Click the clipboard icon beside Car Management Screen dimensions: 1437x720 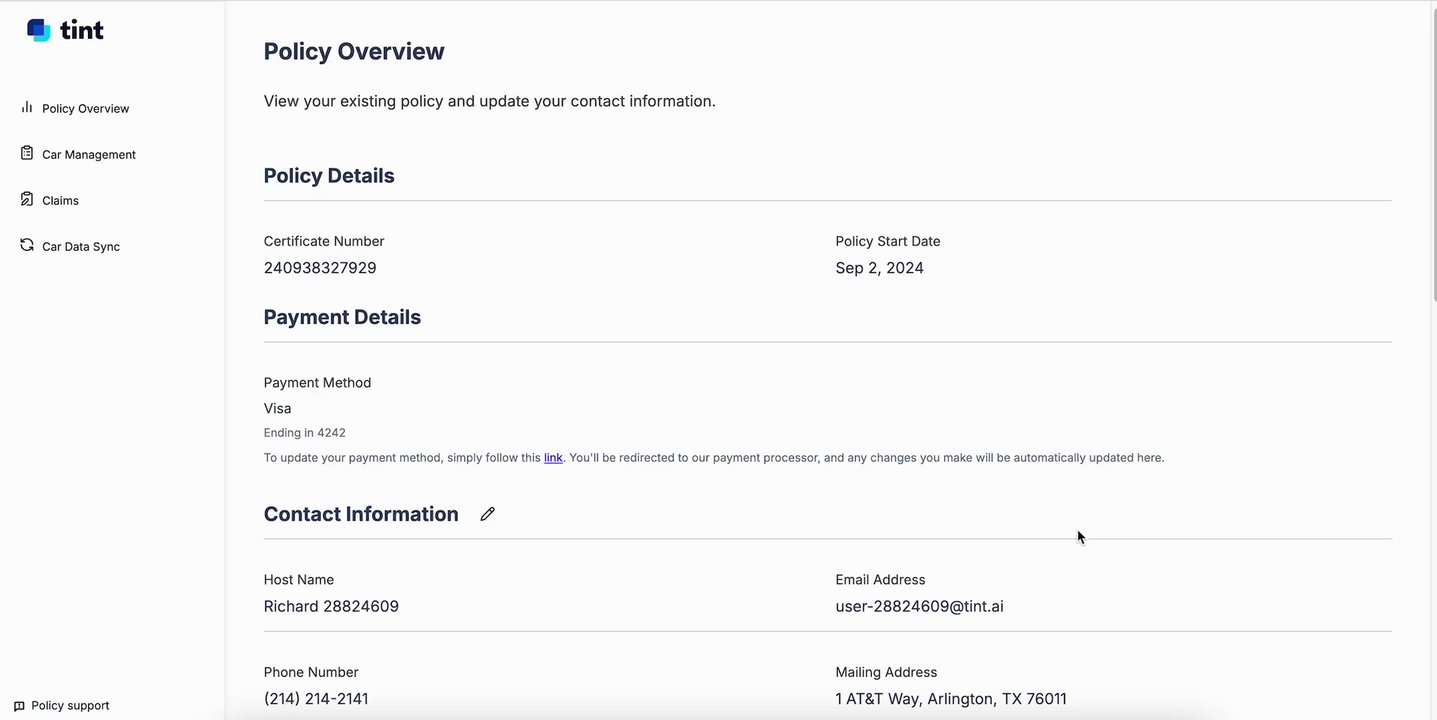coord(27,153)
